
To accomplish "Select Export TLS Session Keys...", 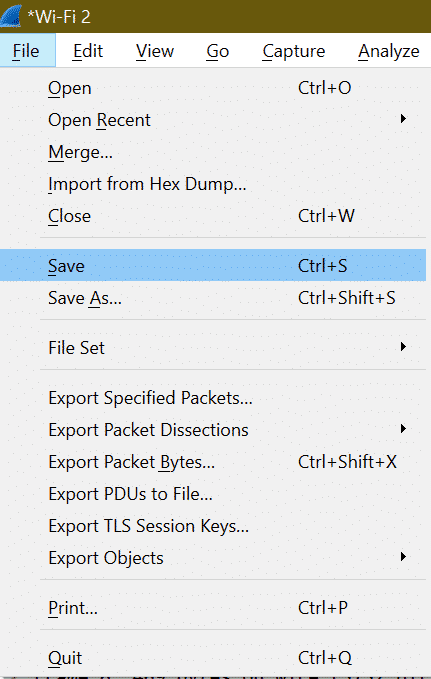I will click(213, 526).
